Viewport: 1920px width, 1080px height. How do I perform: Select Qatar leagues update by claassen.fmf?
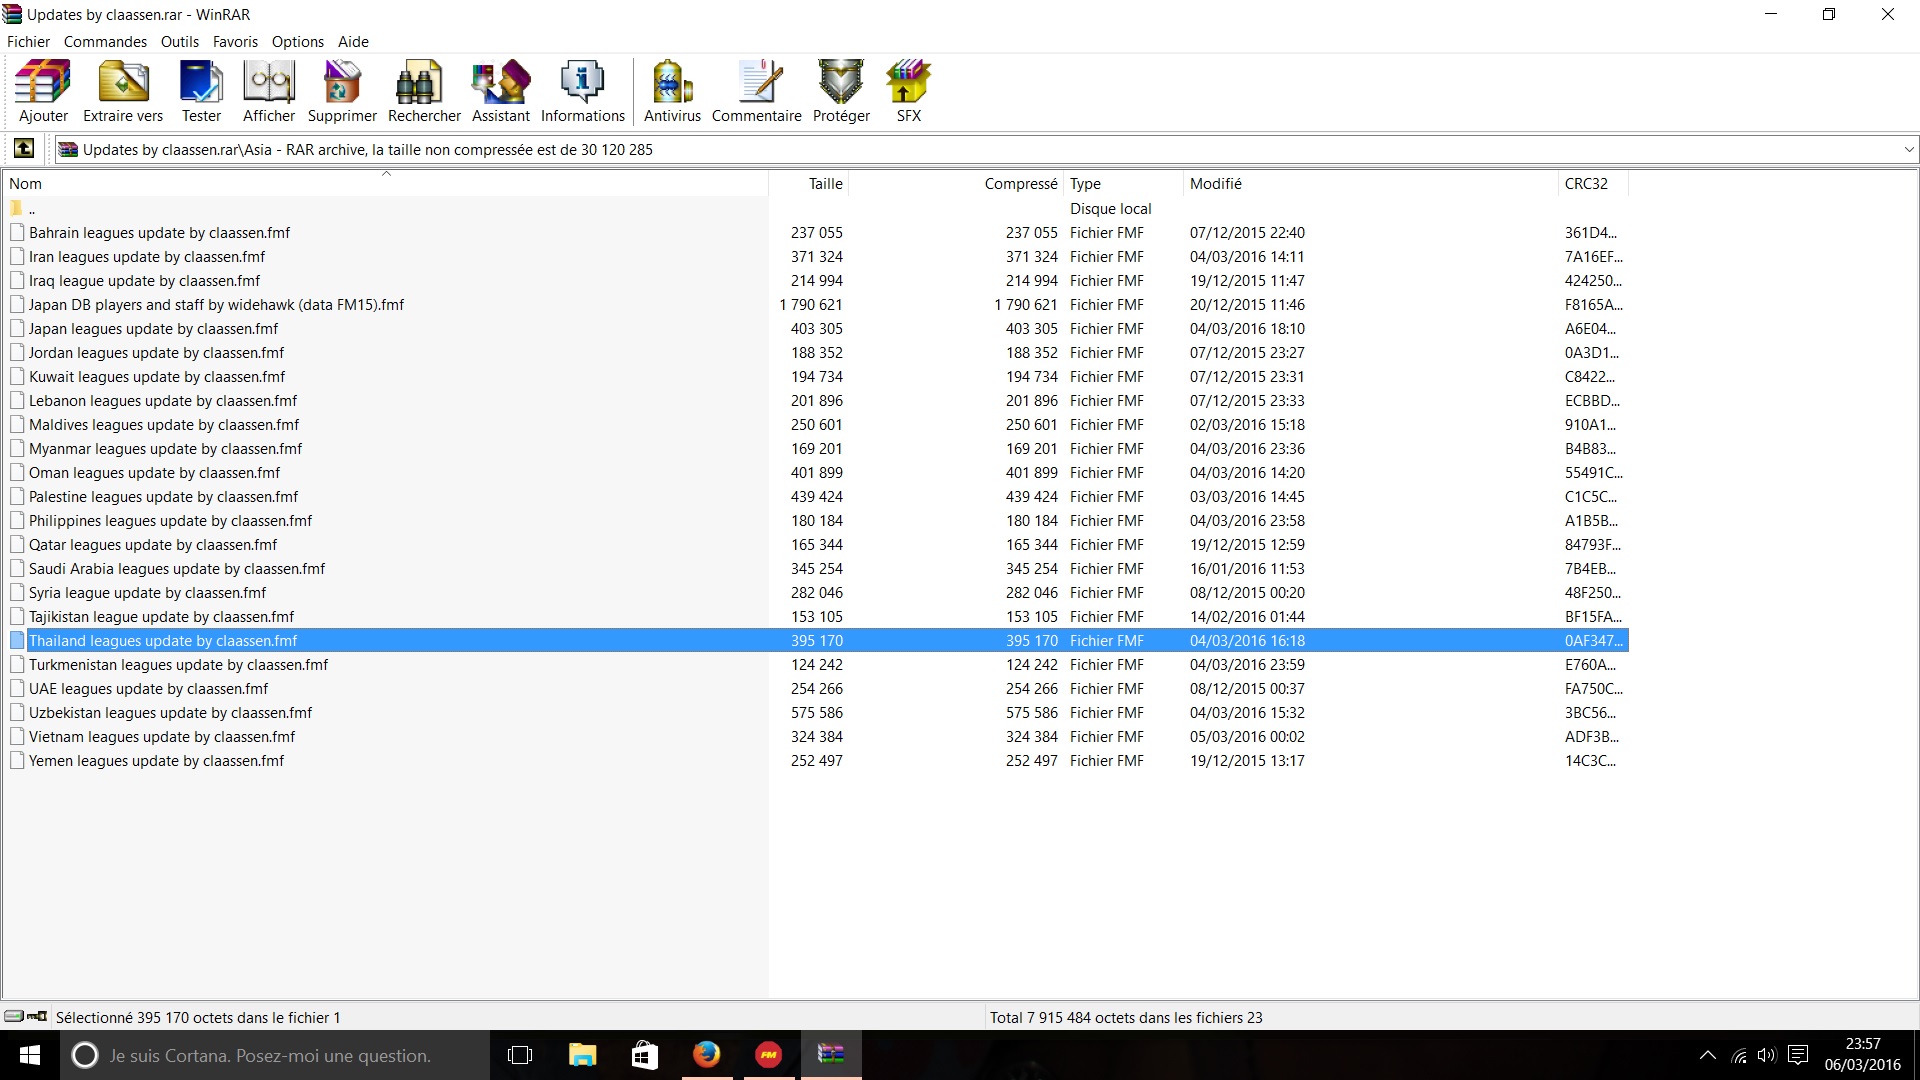[816, 544]
